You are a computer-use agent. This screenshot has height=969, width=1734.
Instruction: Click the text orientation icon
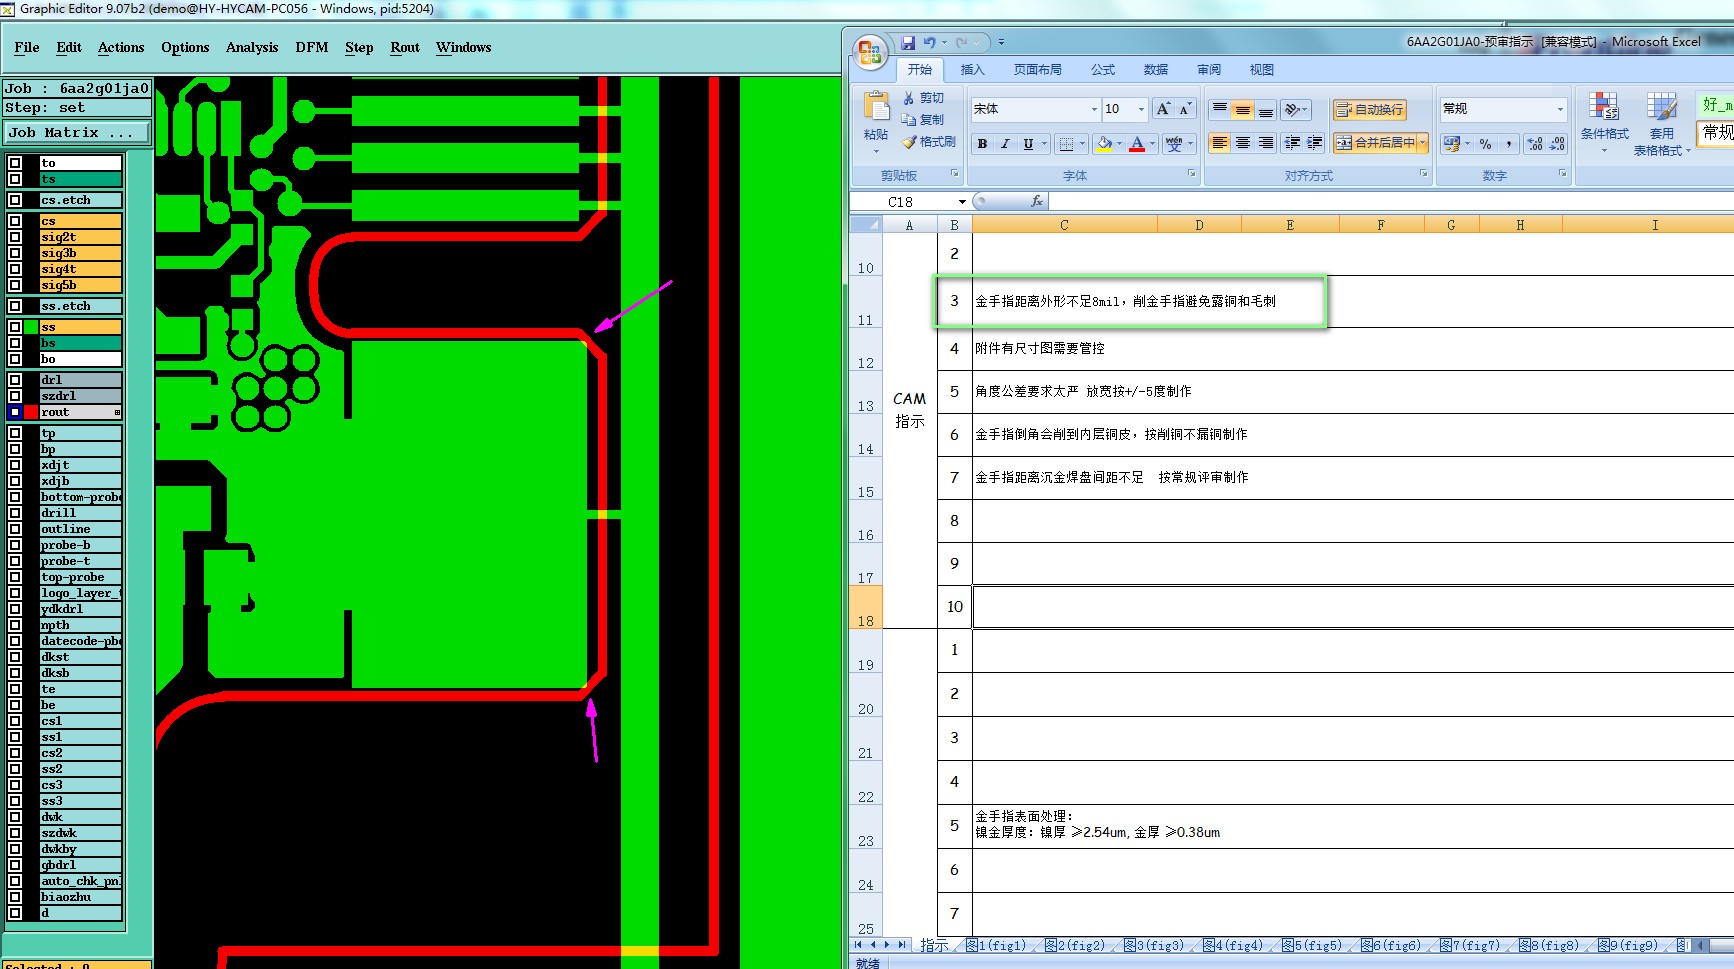pyautogui.click(x=1292, y=109)
